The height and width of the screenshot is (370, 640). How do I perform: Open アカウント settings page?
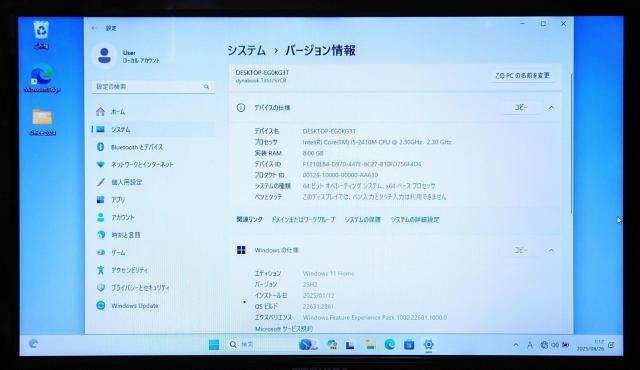(x=153, y=217)
